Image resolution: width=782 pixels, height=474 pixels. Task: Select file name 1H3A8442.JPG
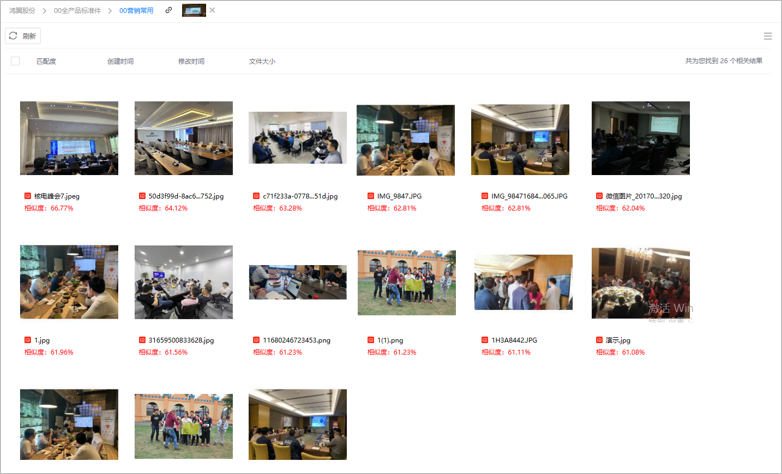point(514,340)
